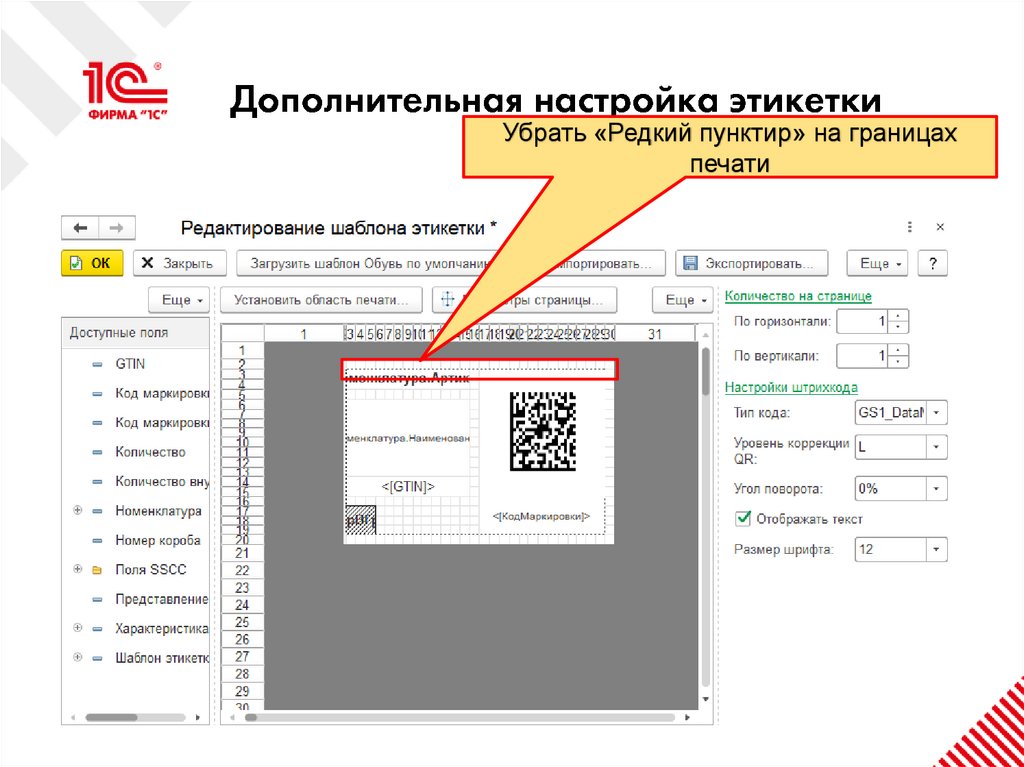Image resolution: width=1024 pixels, height=767 pixels.
Task: Open the Тип кода dropdown
Action: (936, 413)
